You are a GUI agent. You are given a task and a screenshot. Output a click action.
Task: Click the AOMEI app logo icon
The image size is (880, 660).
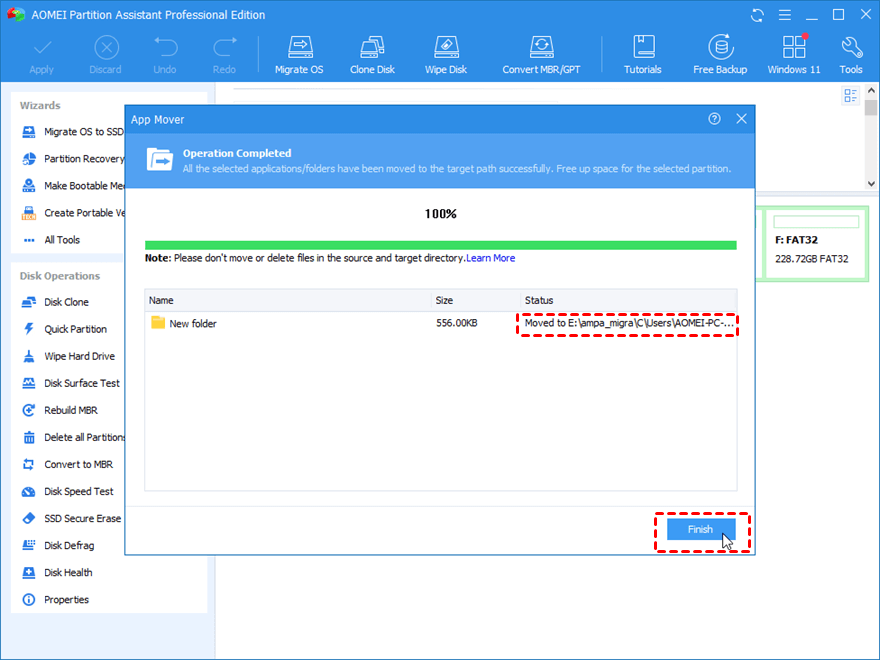[x=16, y=15]
